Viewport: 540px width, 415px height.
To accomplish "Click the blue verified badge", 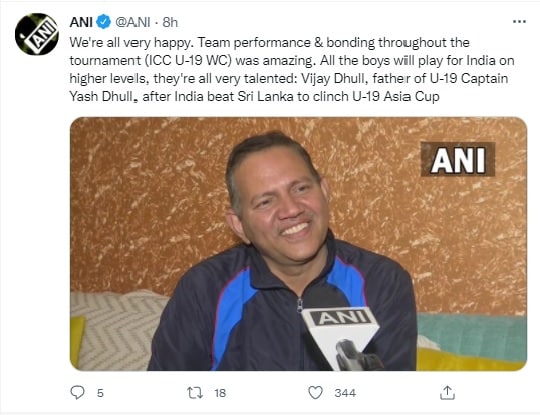I will point(103,22).
